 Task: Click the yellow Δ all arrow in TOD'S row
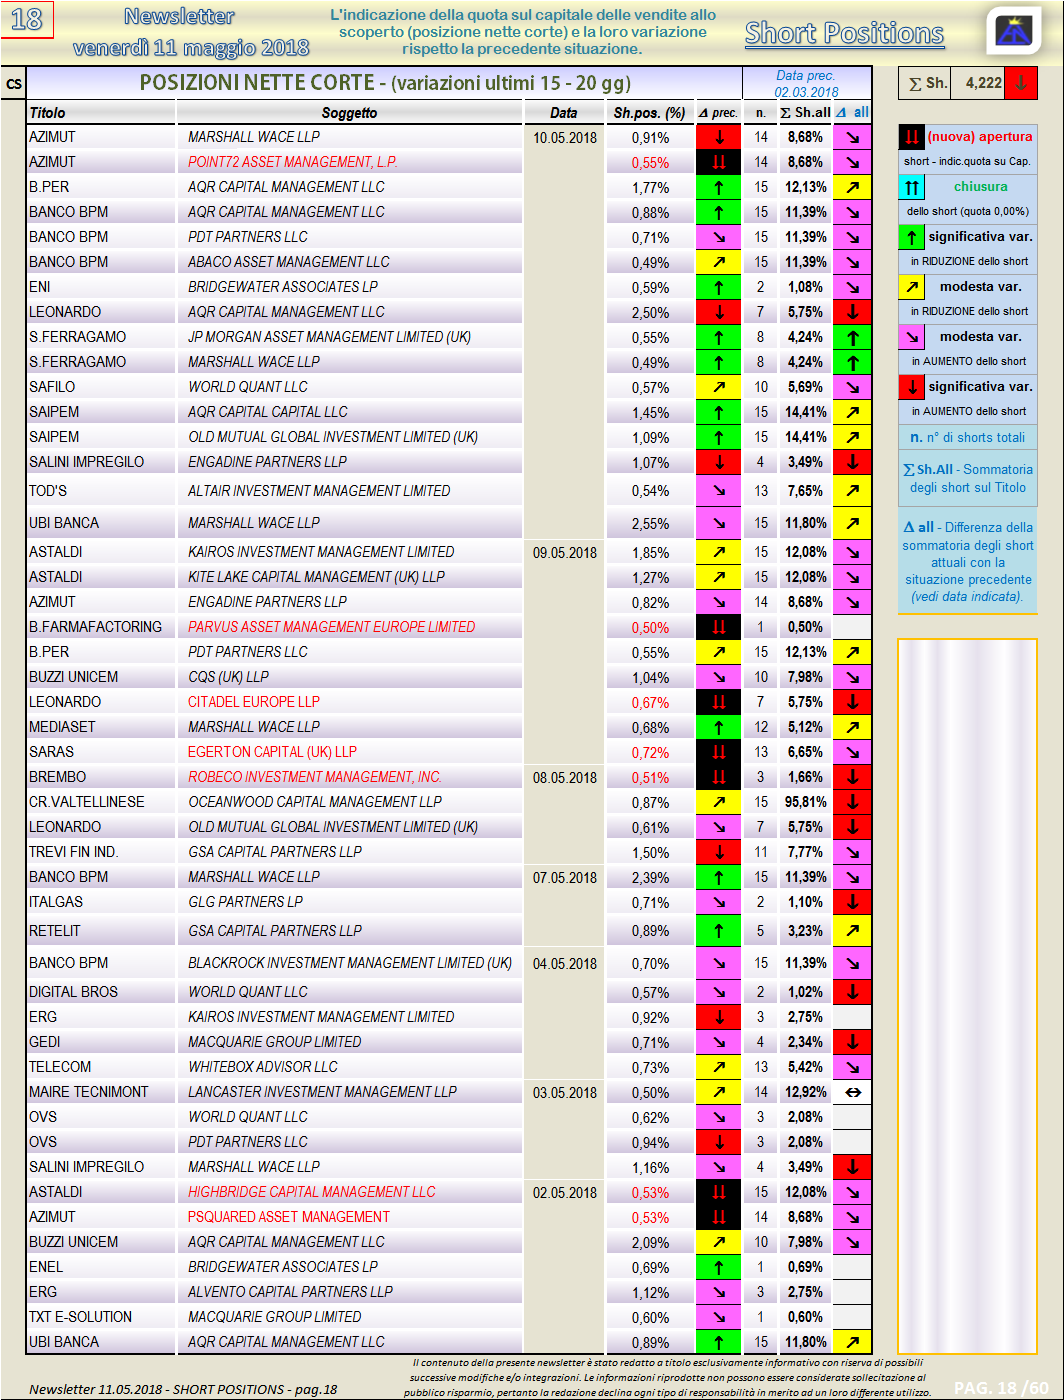pos(852,491)
